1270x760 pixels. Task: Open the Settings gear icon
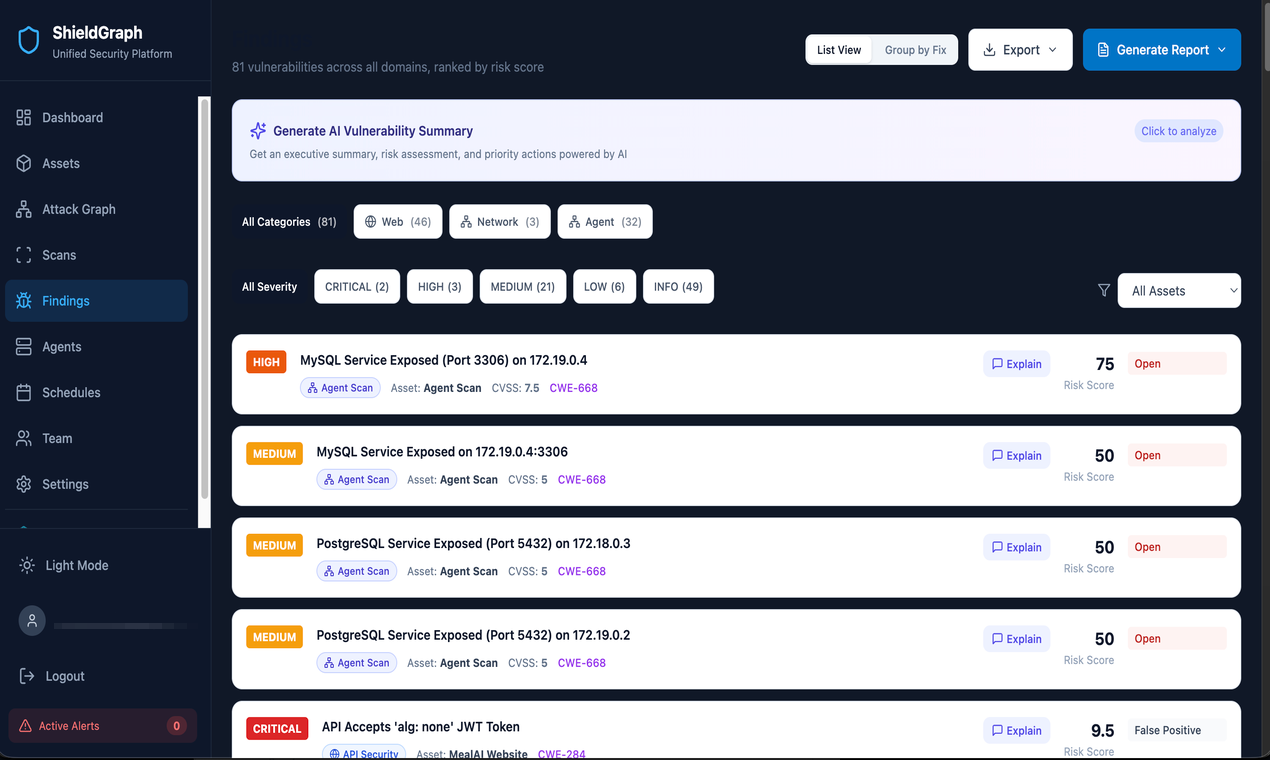pos(23,483)
